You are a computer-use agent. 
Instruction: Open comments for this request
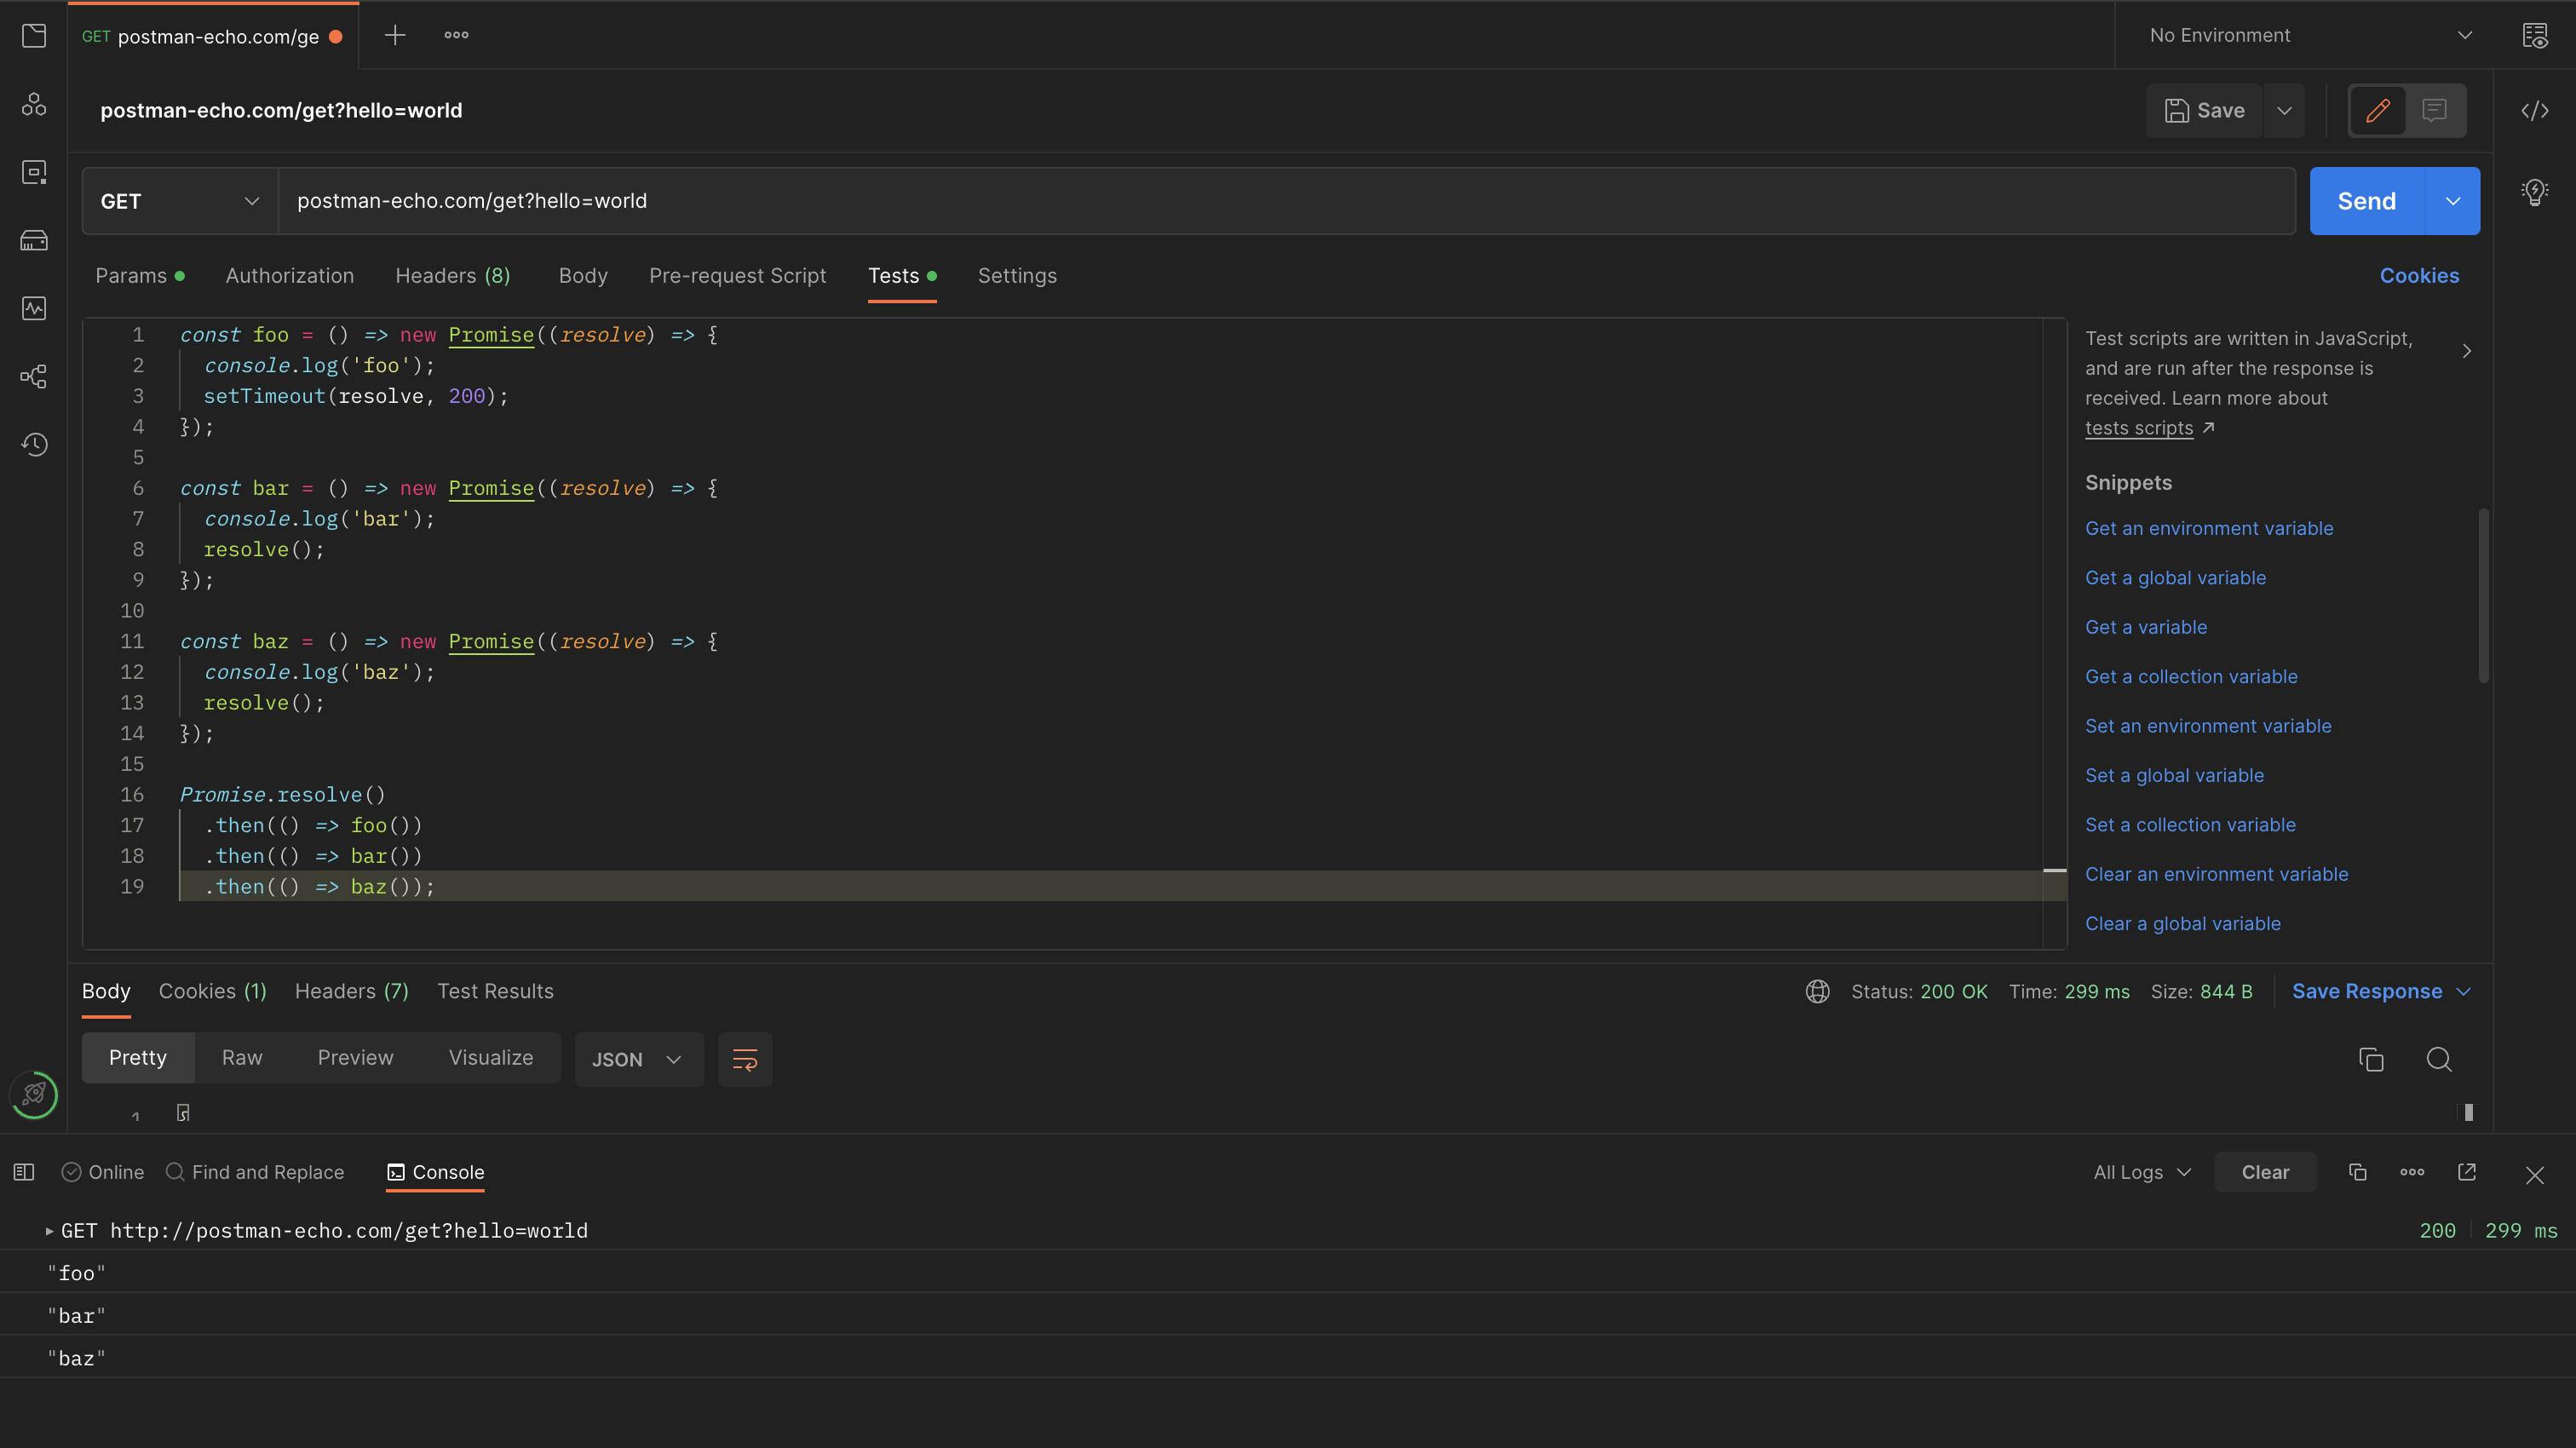[2433, 110]
